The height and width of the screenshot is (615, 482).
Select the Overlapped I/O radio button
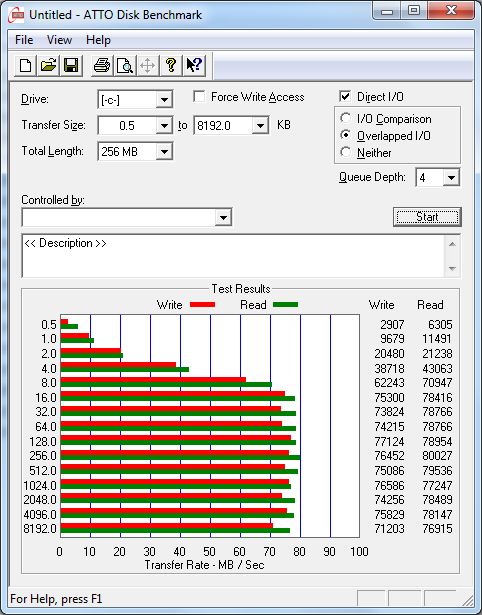[x=346, y=135]
